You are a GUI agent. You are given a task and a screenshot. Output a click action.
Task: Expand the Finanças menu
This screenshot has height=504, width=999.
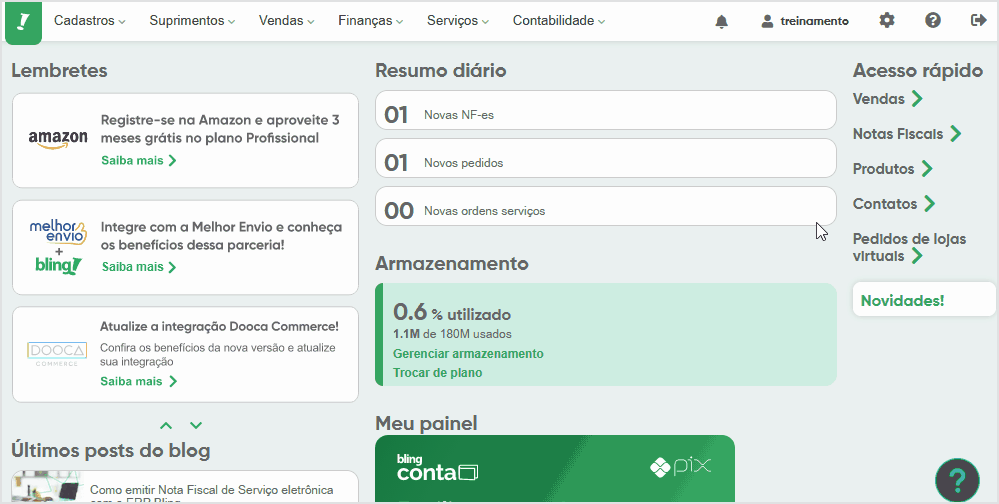pos(371,20)
